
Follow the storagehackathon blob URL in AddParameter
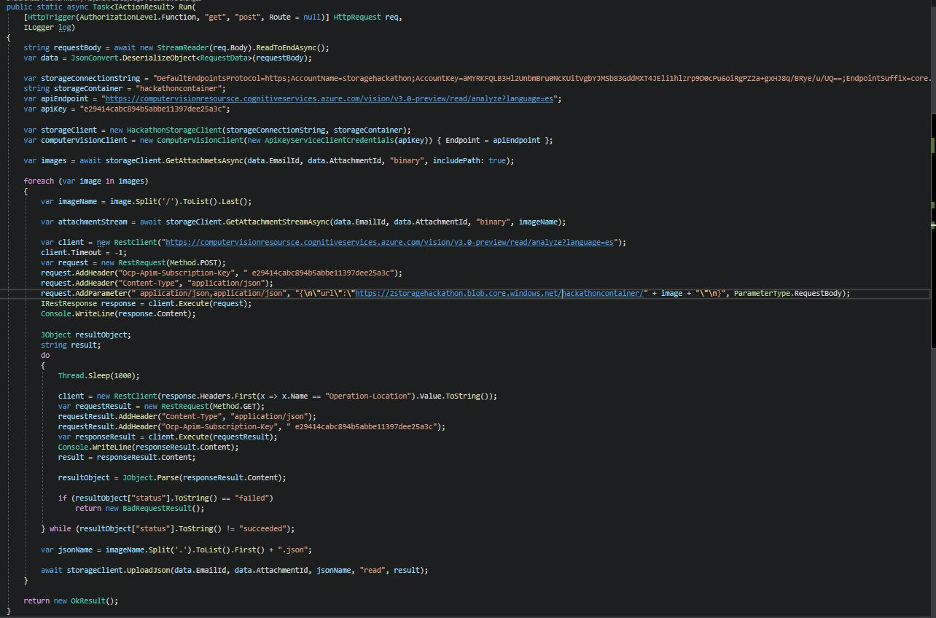coord(500,293)
